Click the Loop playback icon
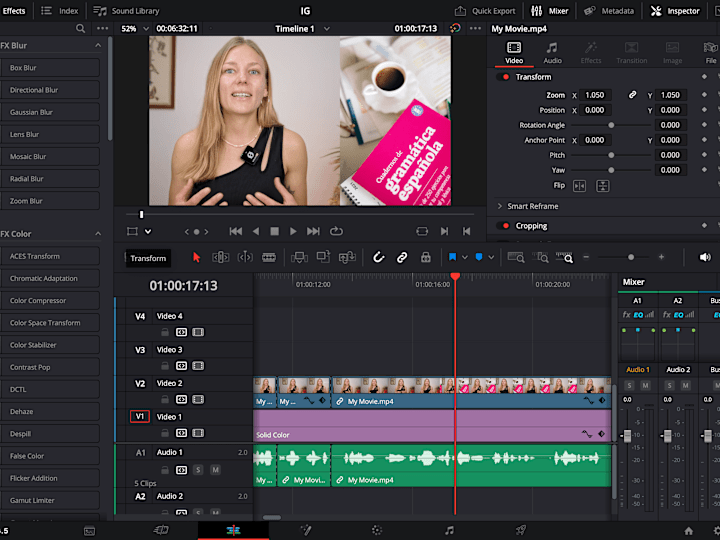The image size is (720, 540). point(336,231)
